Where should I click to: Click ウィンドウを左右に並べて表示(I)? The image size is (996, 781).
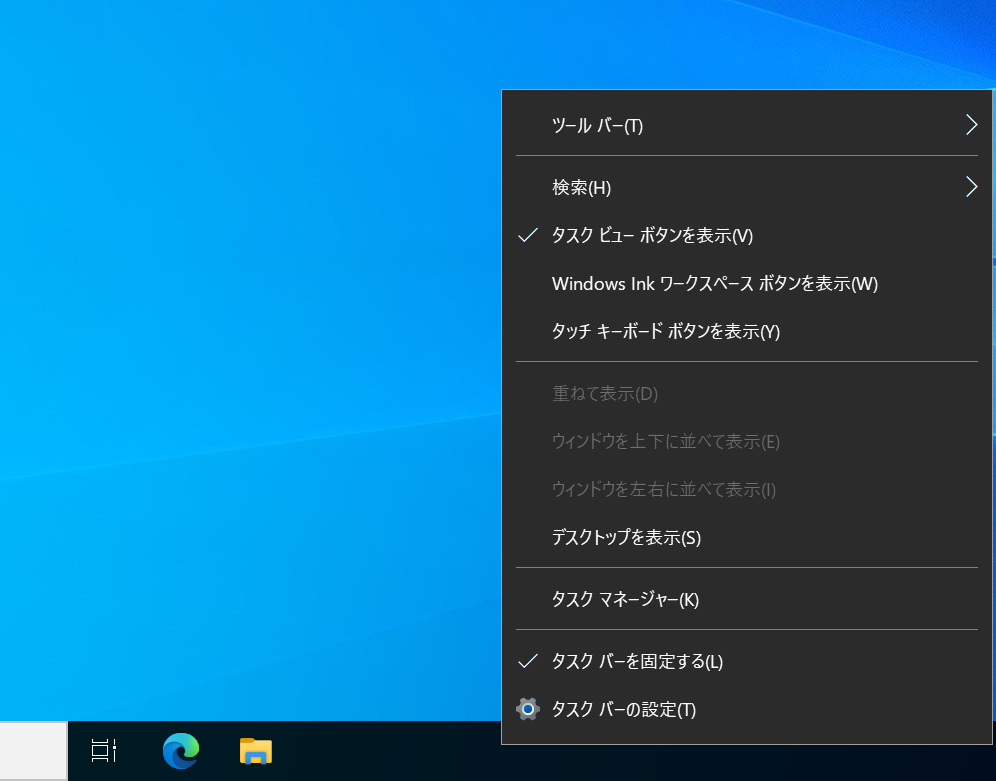663,490
